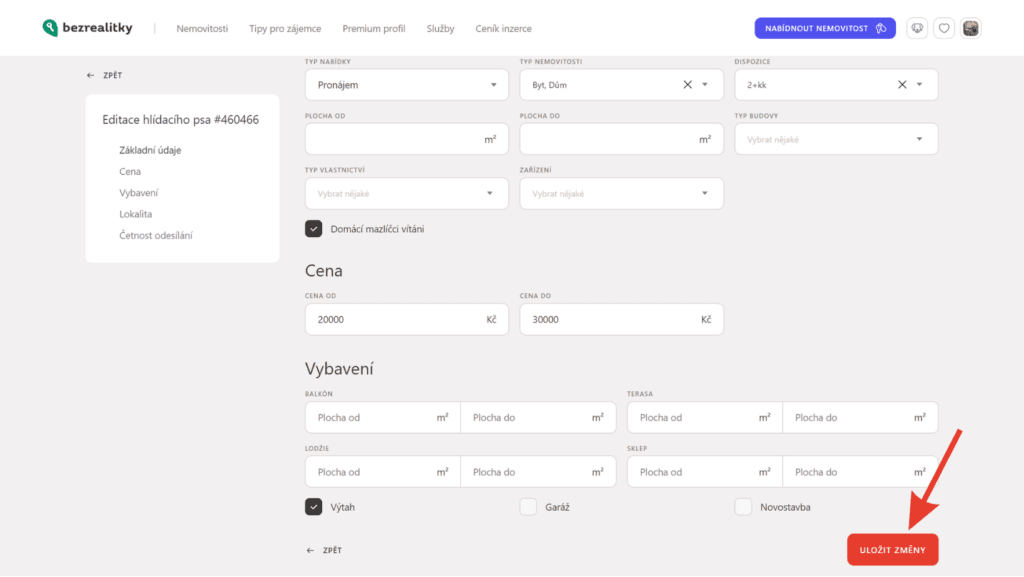This screenshot has width=1024, height=577.
Task: Uncheck the Výtah checkbox
Action: coord(314,507)
